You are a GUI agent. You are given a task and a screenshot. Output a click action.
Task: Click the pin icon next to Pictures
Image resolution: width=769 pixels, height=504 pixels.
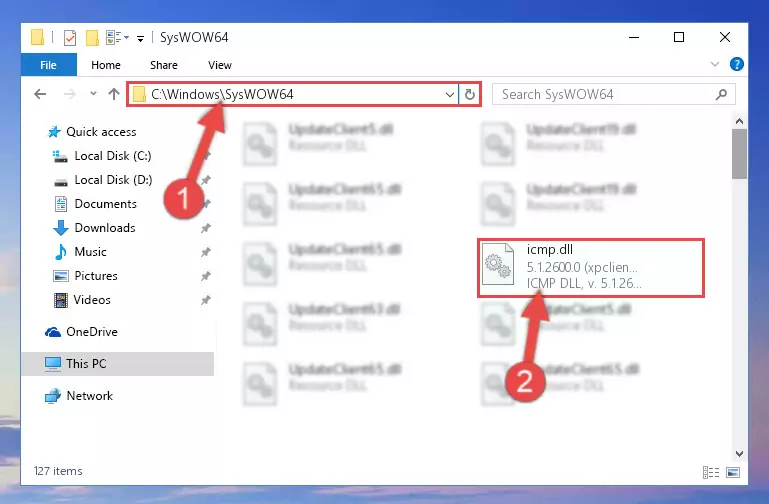205,276
